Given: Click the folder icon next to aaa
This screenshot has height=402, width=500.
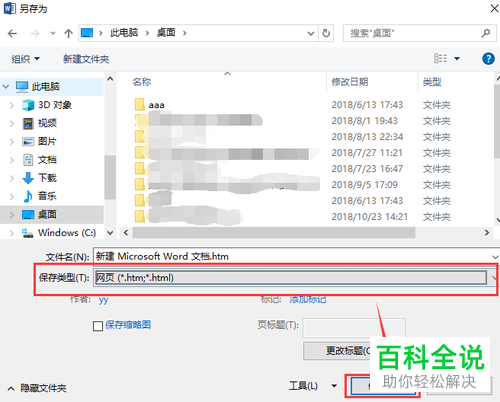Looking at the screenshot, I should point(140,104).
